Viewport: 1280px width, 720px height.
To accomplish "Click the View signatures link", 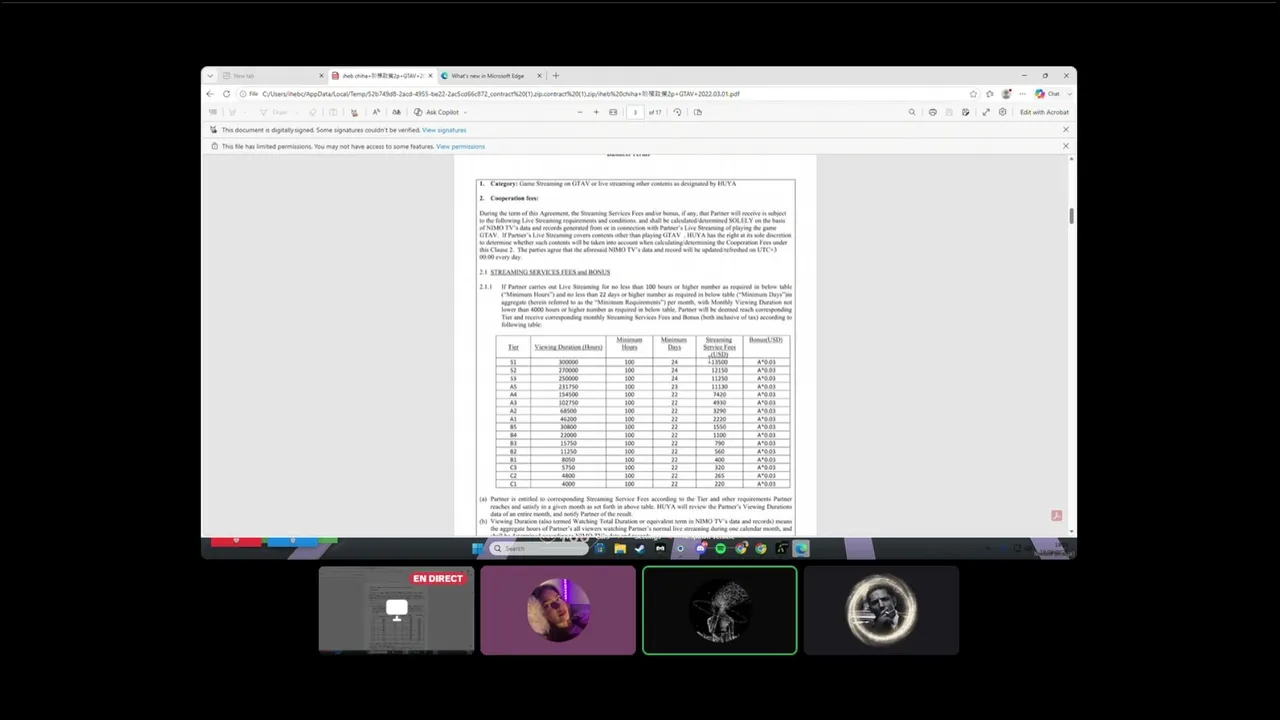I will [444, 130].
